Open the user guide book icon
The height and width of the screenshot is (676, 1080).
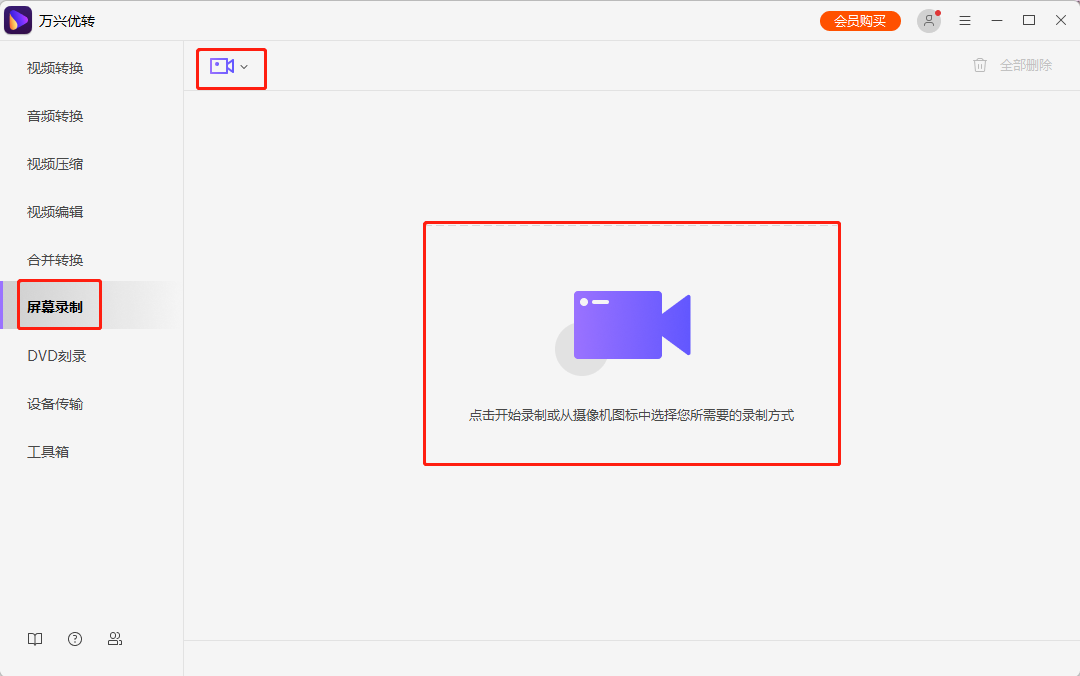point(35,639)
